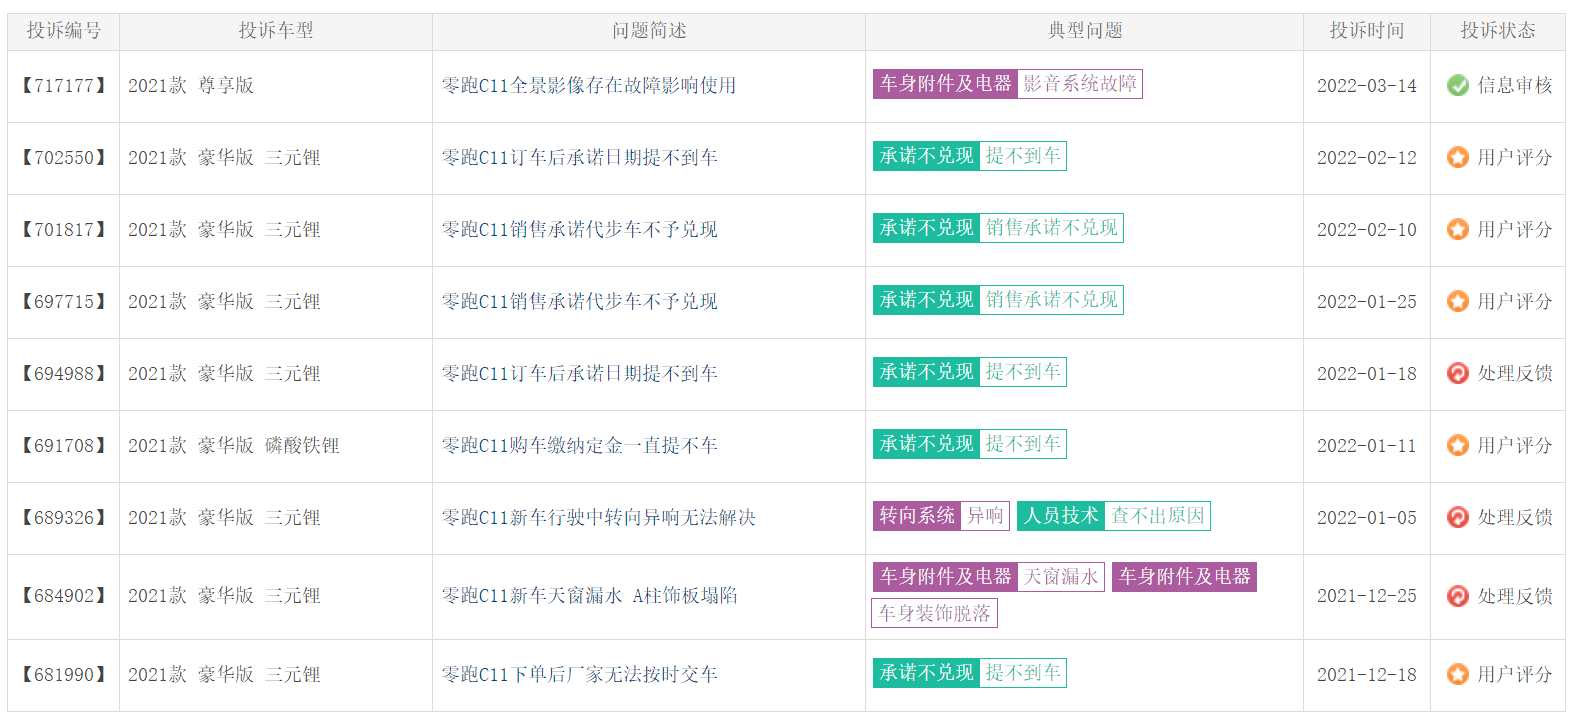Viewport: 1579px width, 726px height.
Task: Click the 投诉时间 column header
Action: click(1367, 31)
